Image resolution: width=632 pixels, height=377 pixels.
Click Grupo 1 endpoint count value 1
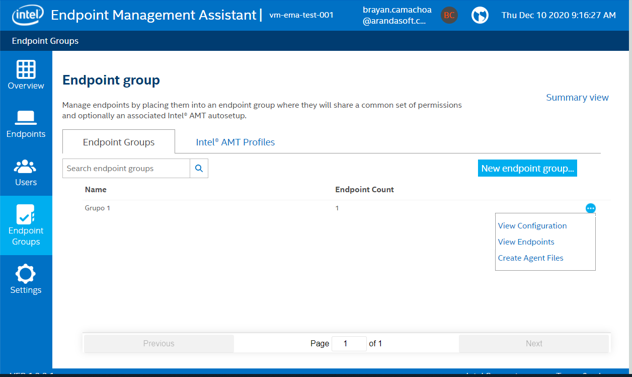click(337, 208)
